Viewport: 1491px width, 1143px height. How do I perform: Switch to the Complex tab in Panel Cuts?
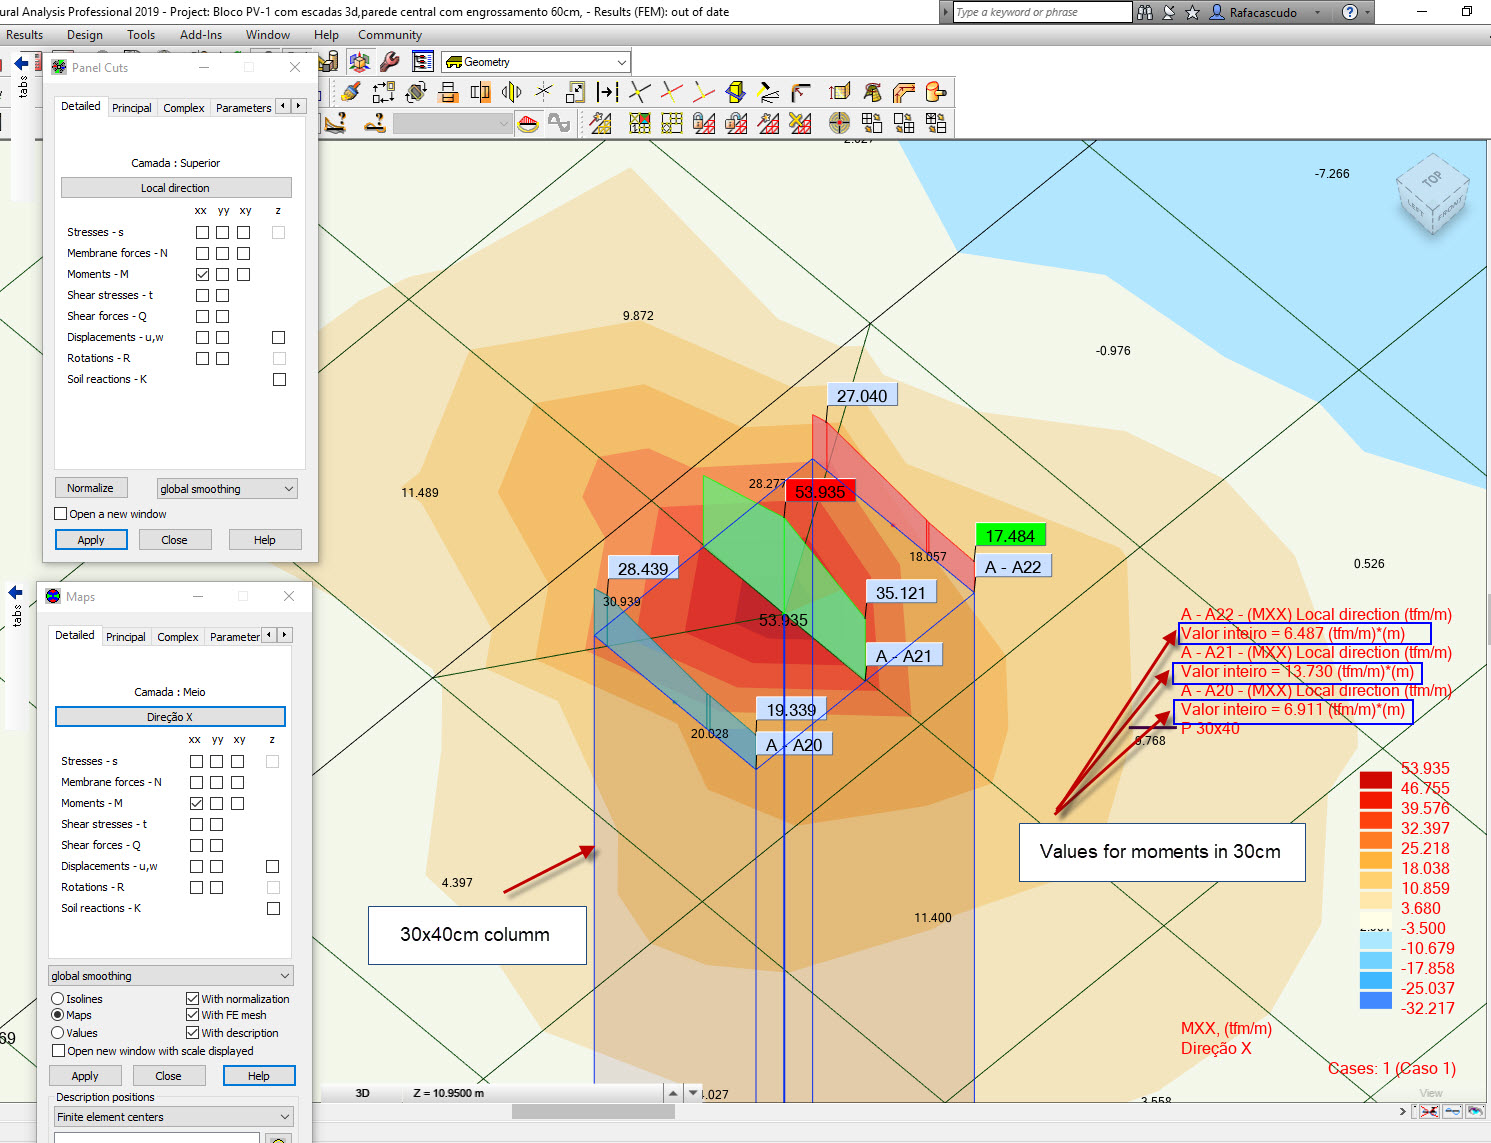[x=183, y=107]
